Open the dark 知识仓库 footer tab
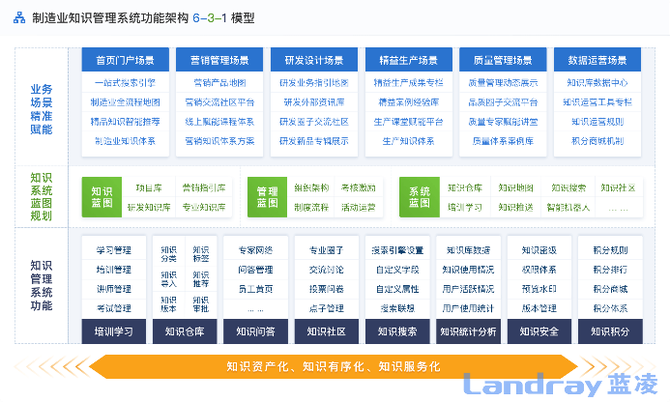670x402 pixels. click(185, 331)
